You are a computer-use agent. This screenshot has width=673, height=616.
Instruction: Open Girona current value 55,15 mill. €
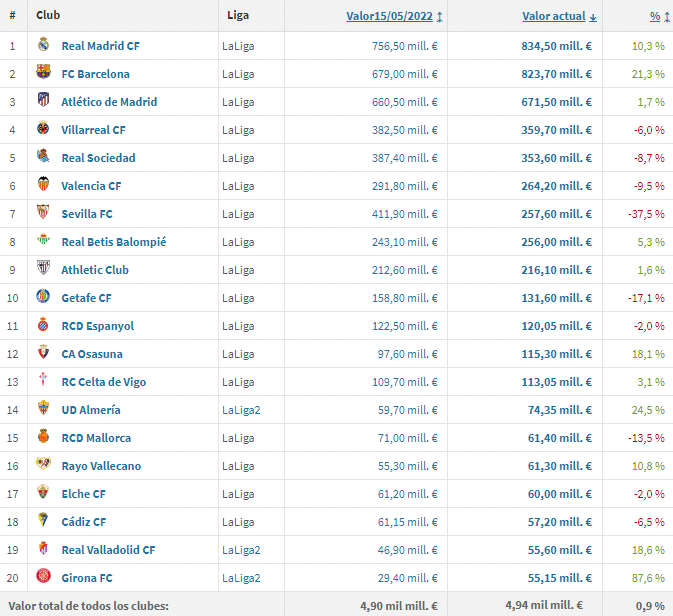[x=560, y=578]
